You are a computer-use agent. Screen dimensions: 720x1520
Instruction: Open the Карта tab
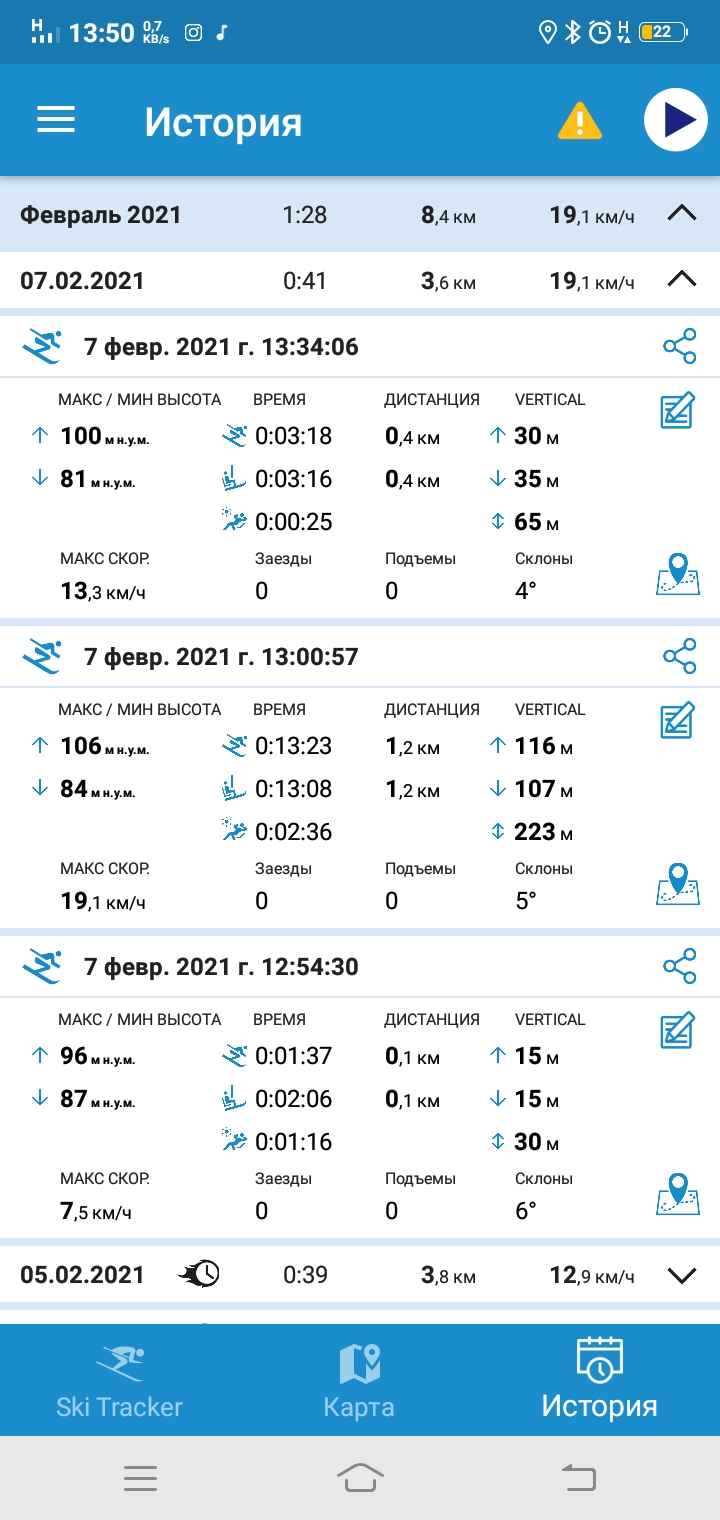click(359, 1382)
